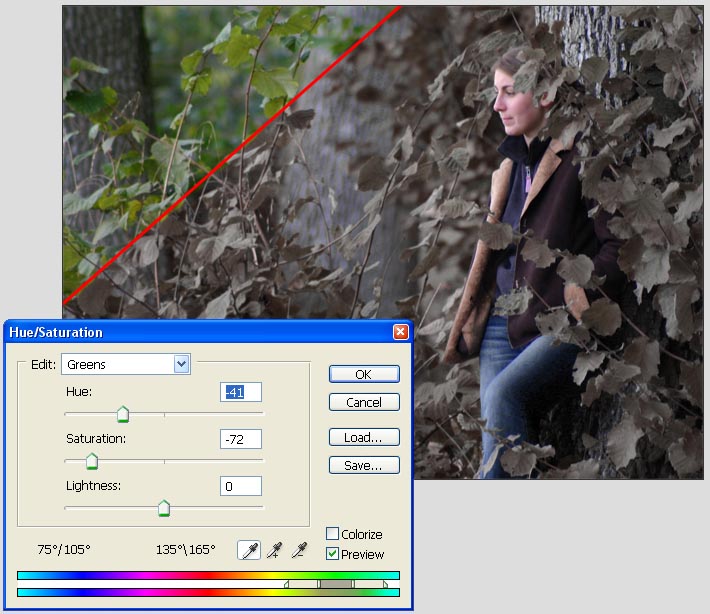Click the lower color spectrum bar
710x614 pixels.
point(208,592)
